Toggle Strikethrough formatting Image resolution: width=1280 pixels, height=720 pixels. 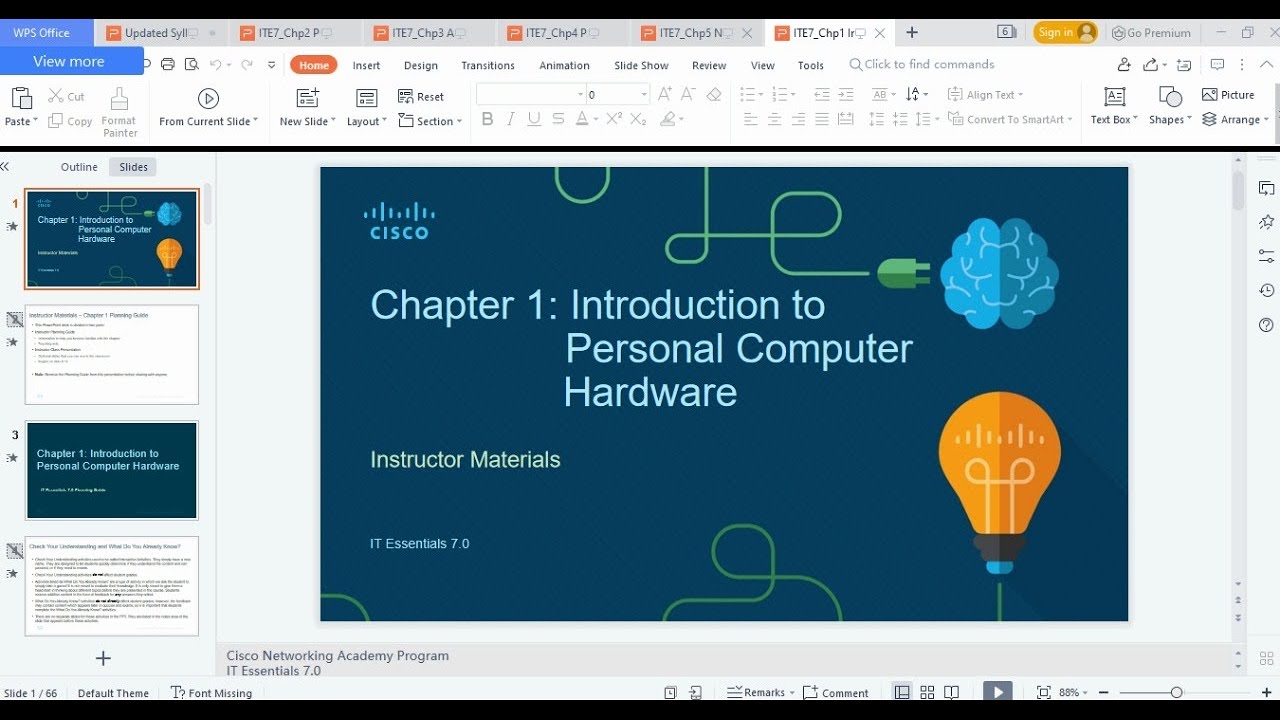tap(558, 119)
